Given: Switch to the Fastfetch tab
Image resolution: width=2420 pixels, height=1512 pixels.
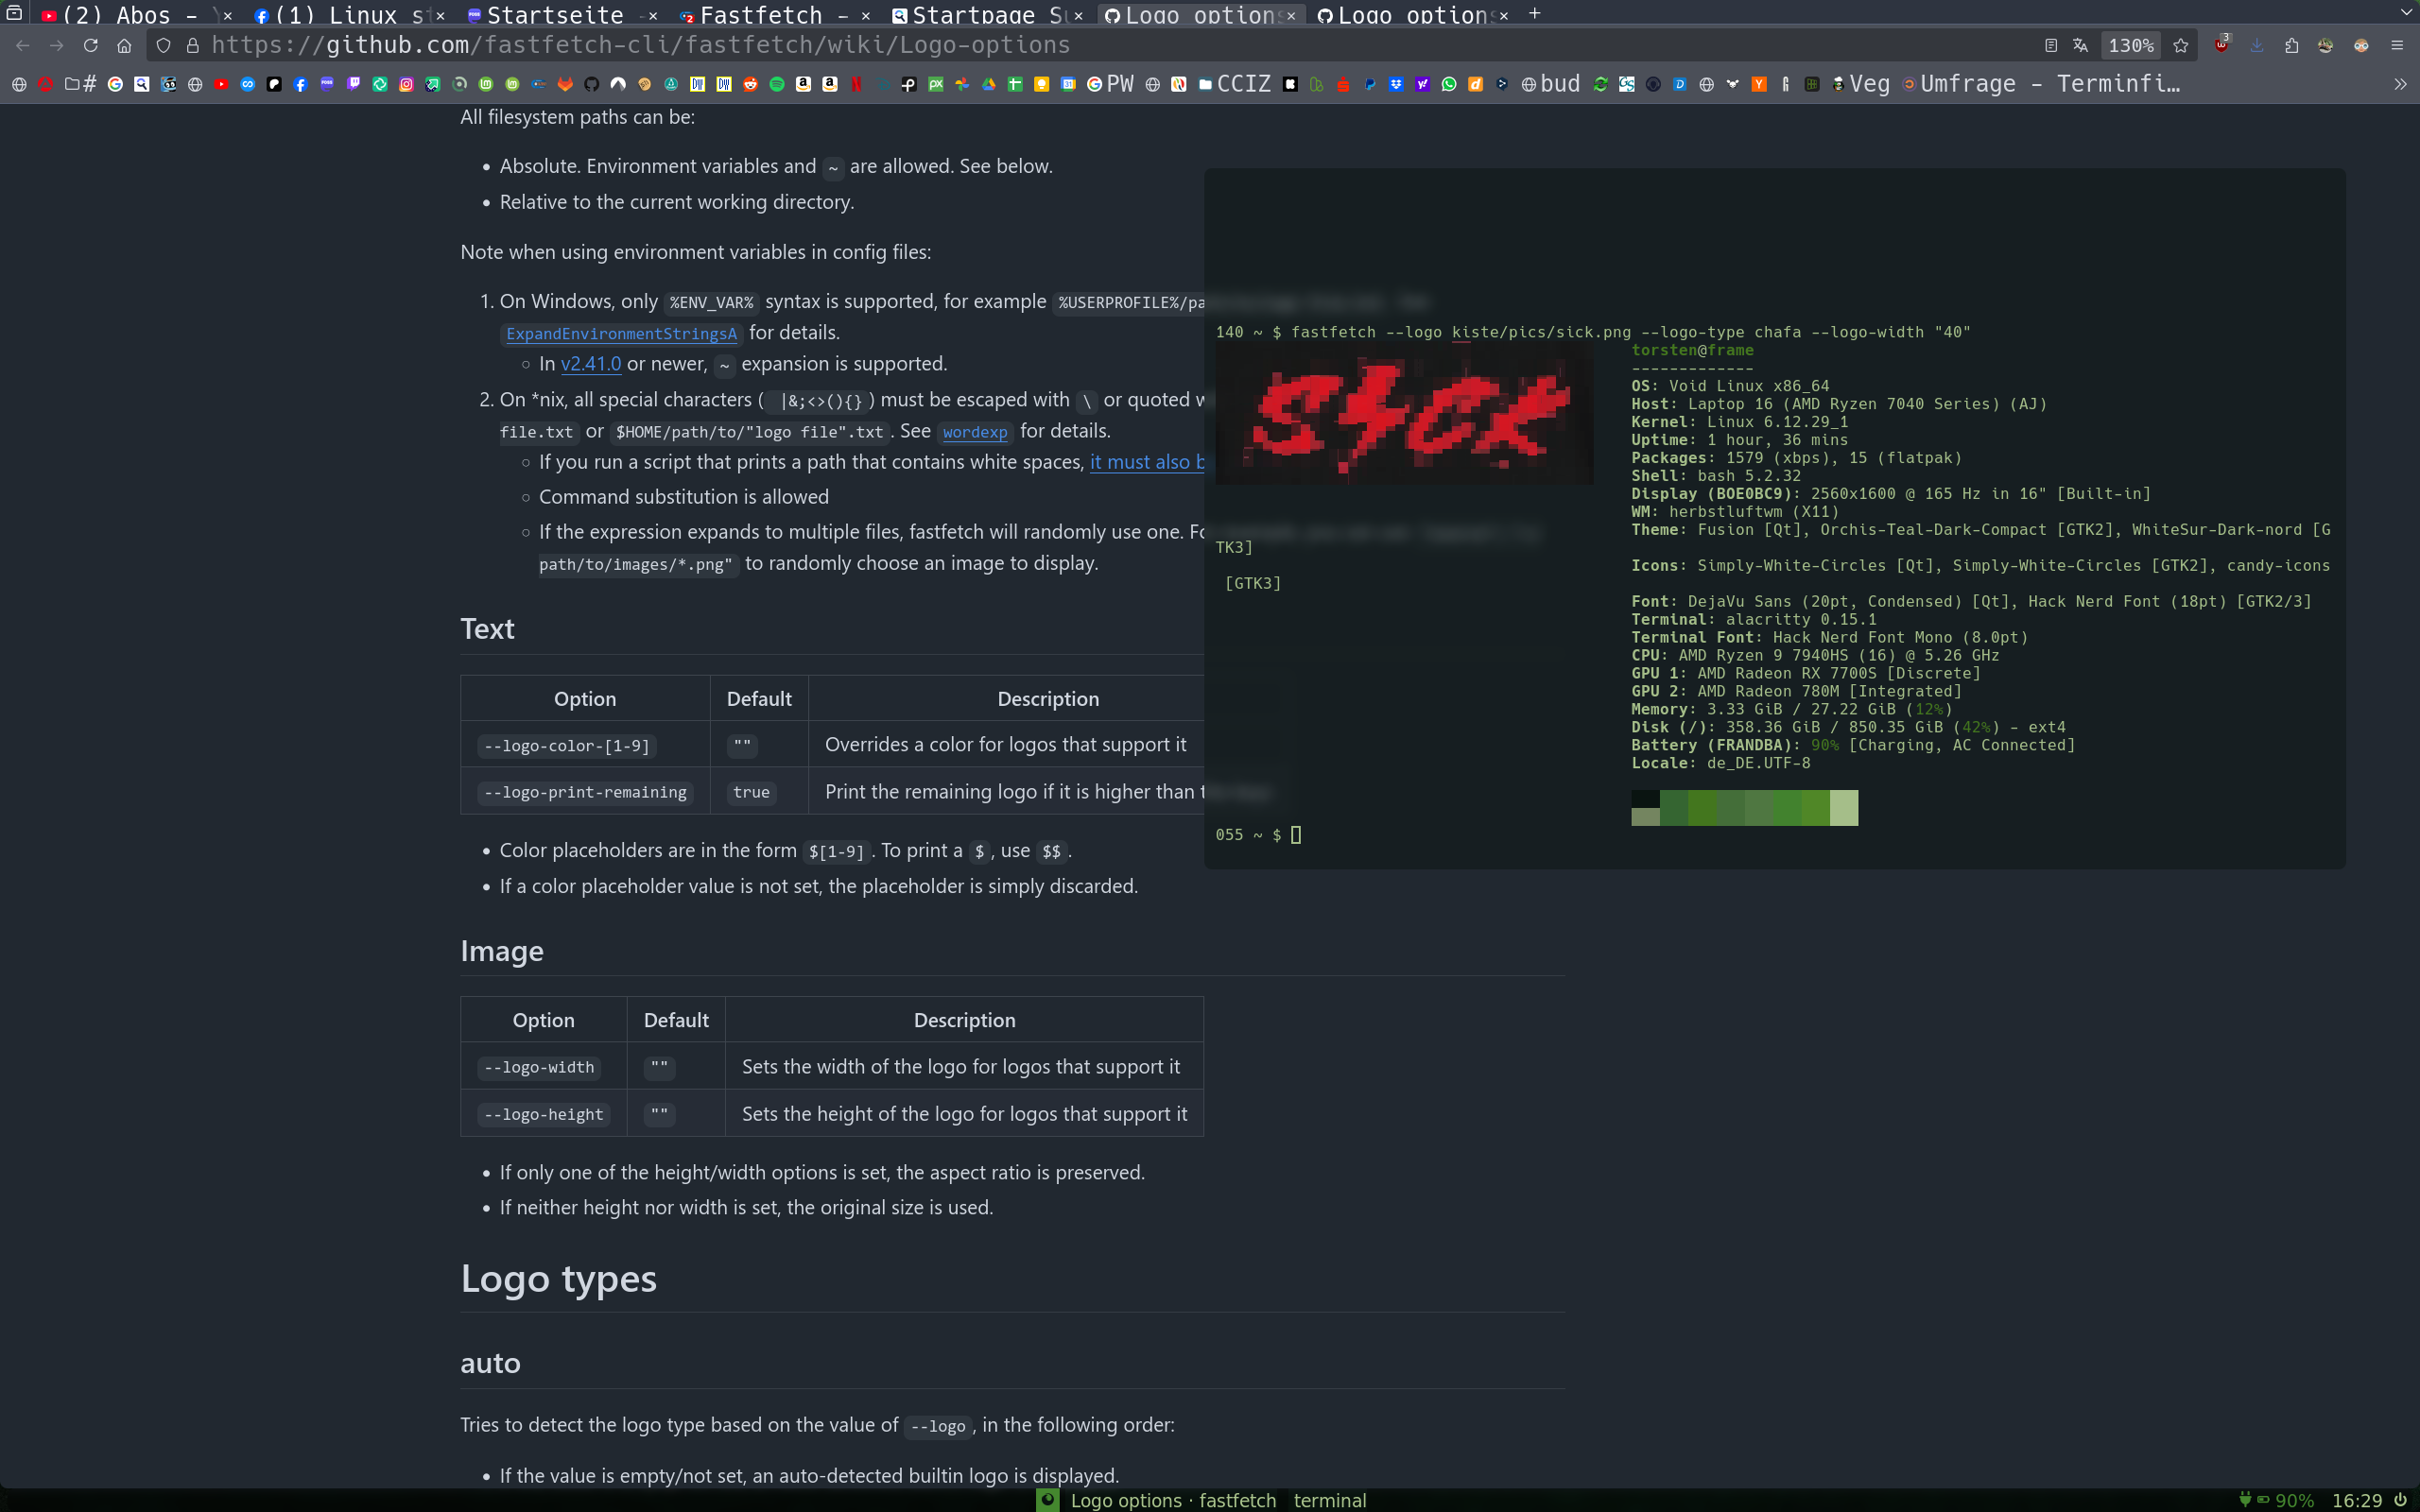Looking at the screenshot, I should point(762,15).
